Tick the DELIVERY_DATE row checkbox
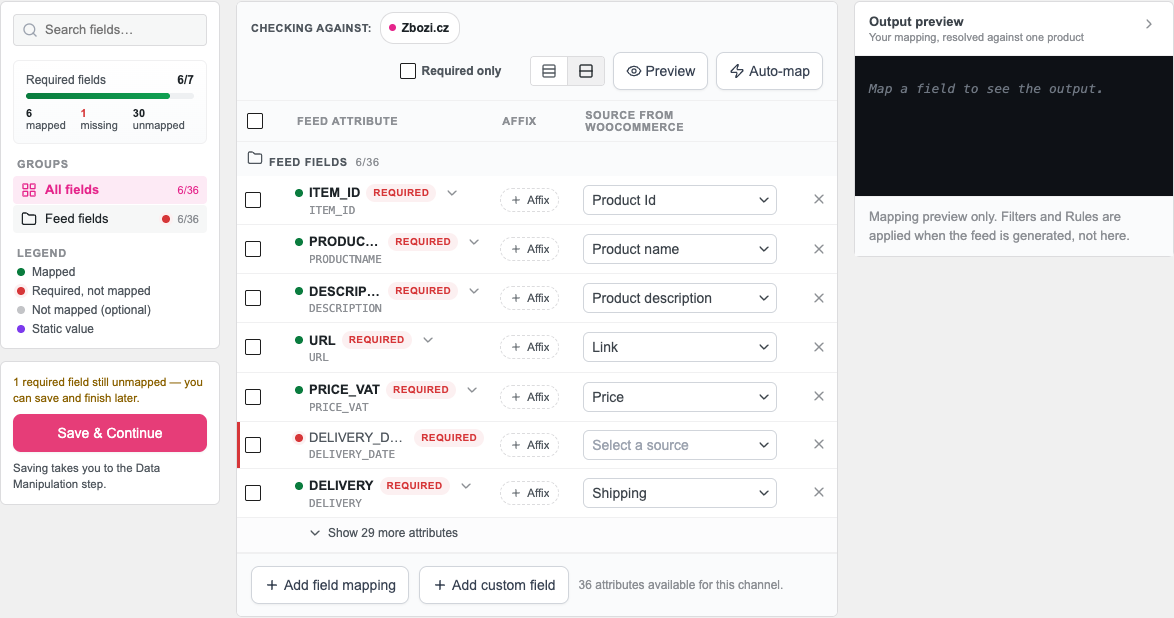This screenshot has width=1174, height=618. point(254,445)
